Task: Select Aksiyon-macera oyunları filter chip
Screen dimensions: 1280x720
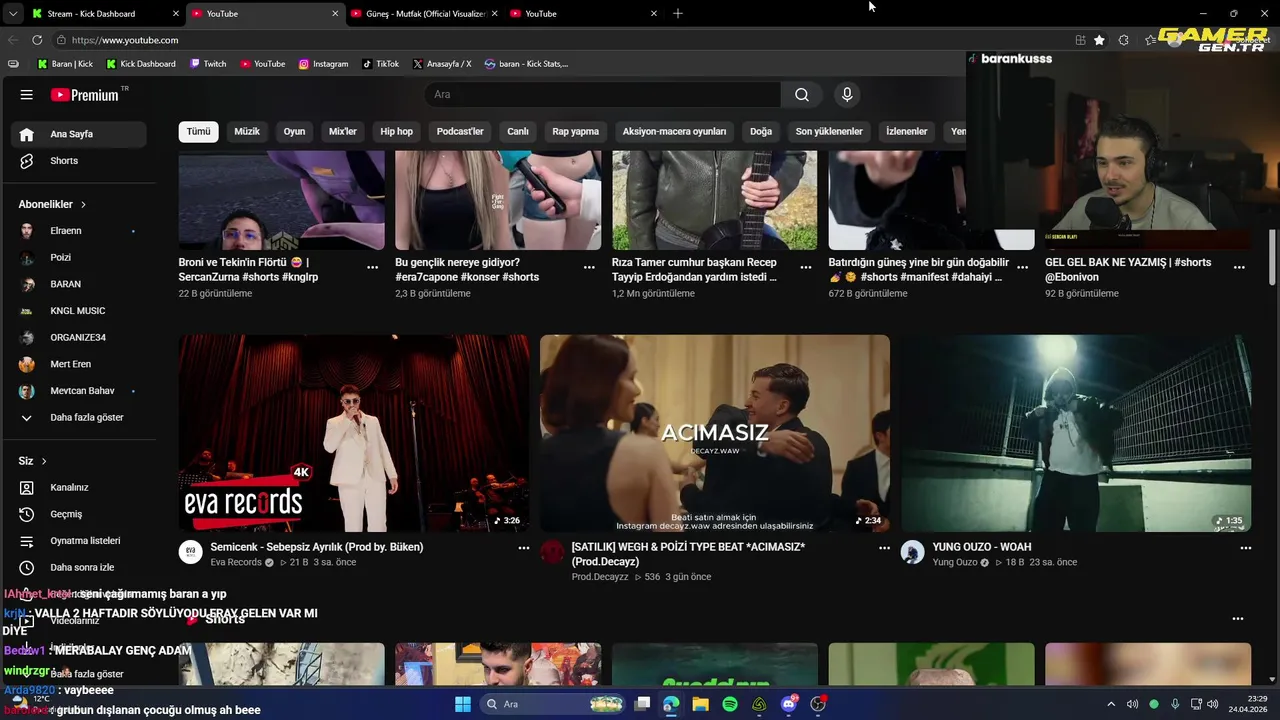Action: (674, 131)
